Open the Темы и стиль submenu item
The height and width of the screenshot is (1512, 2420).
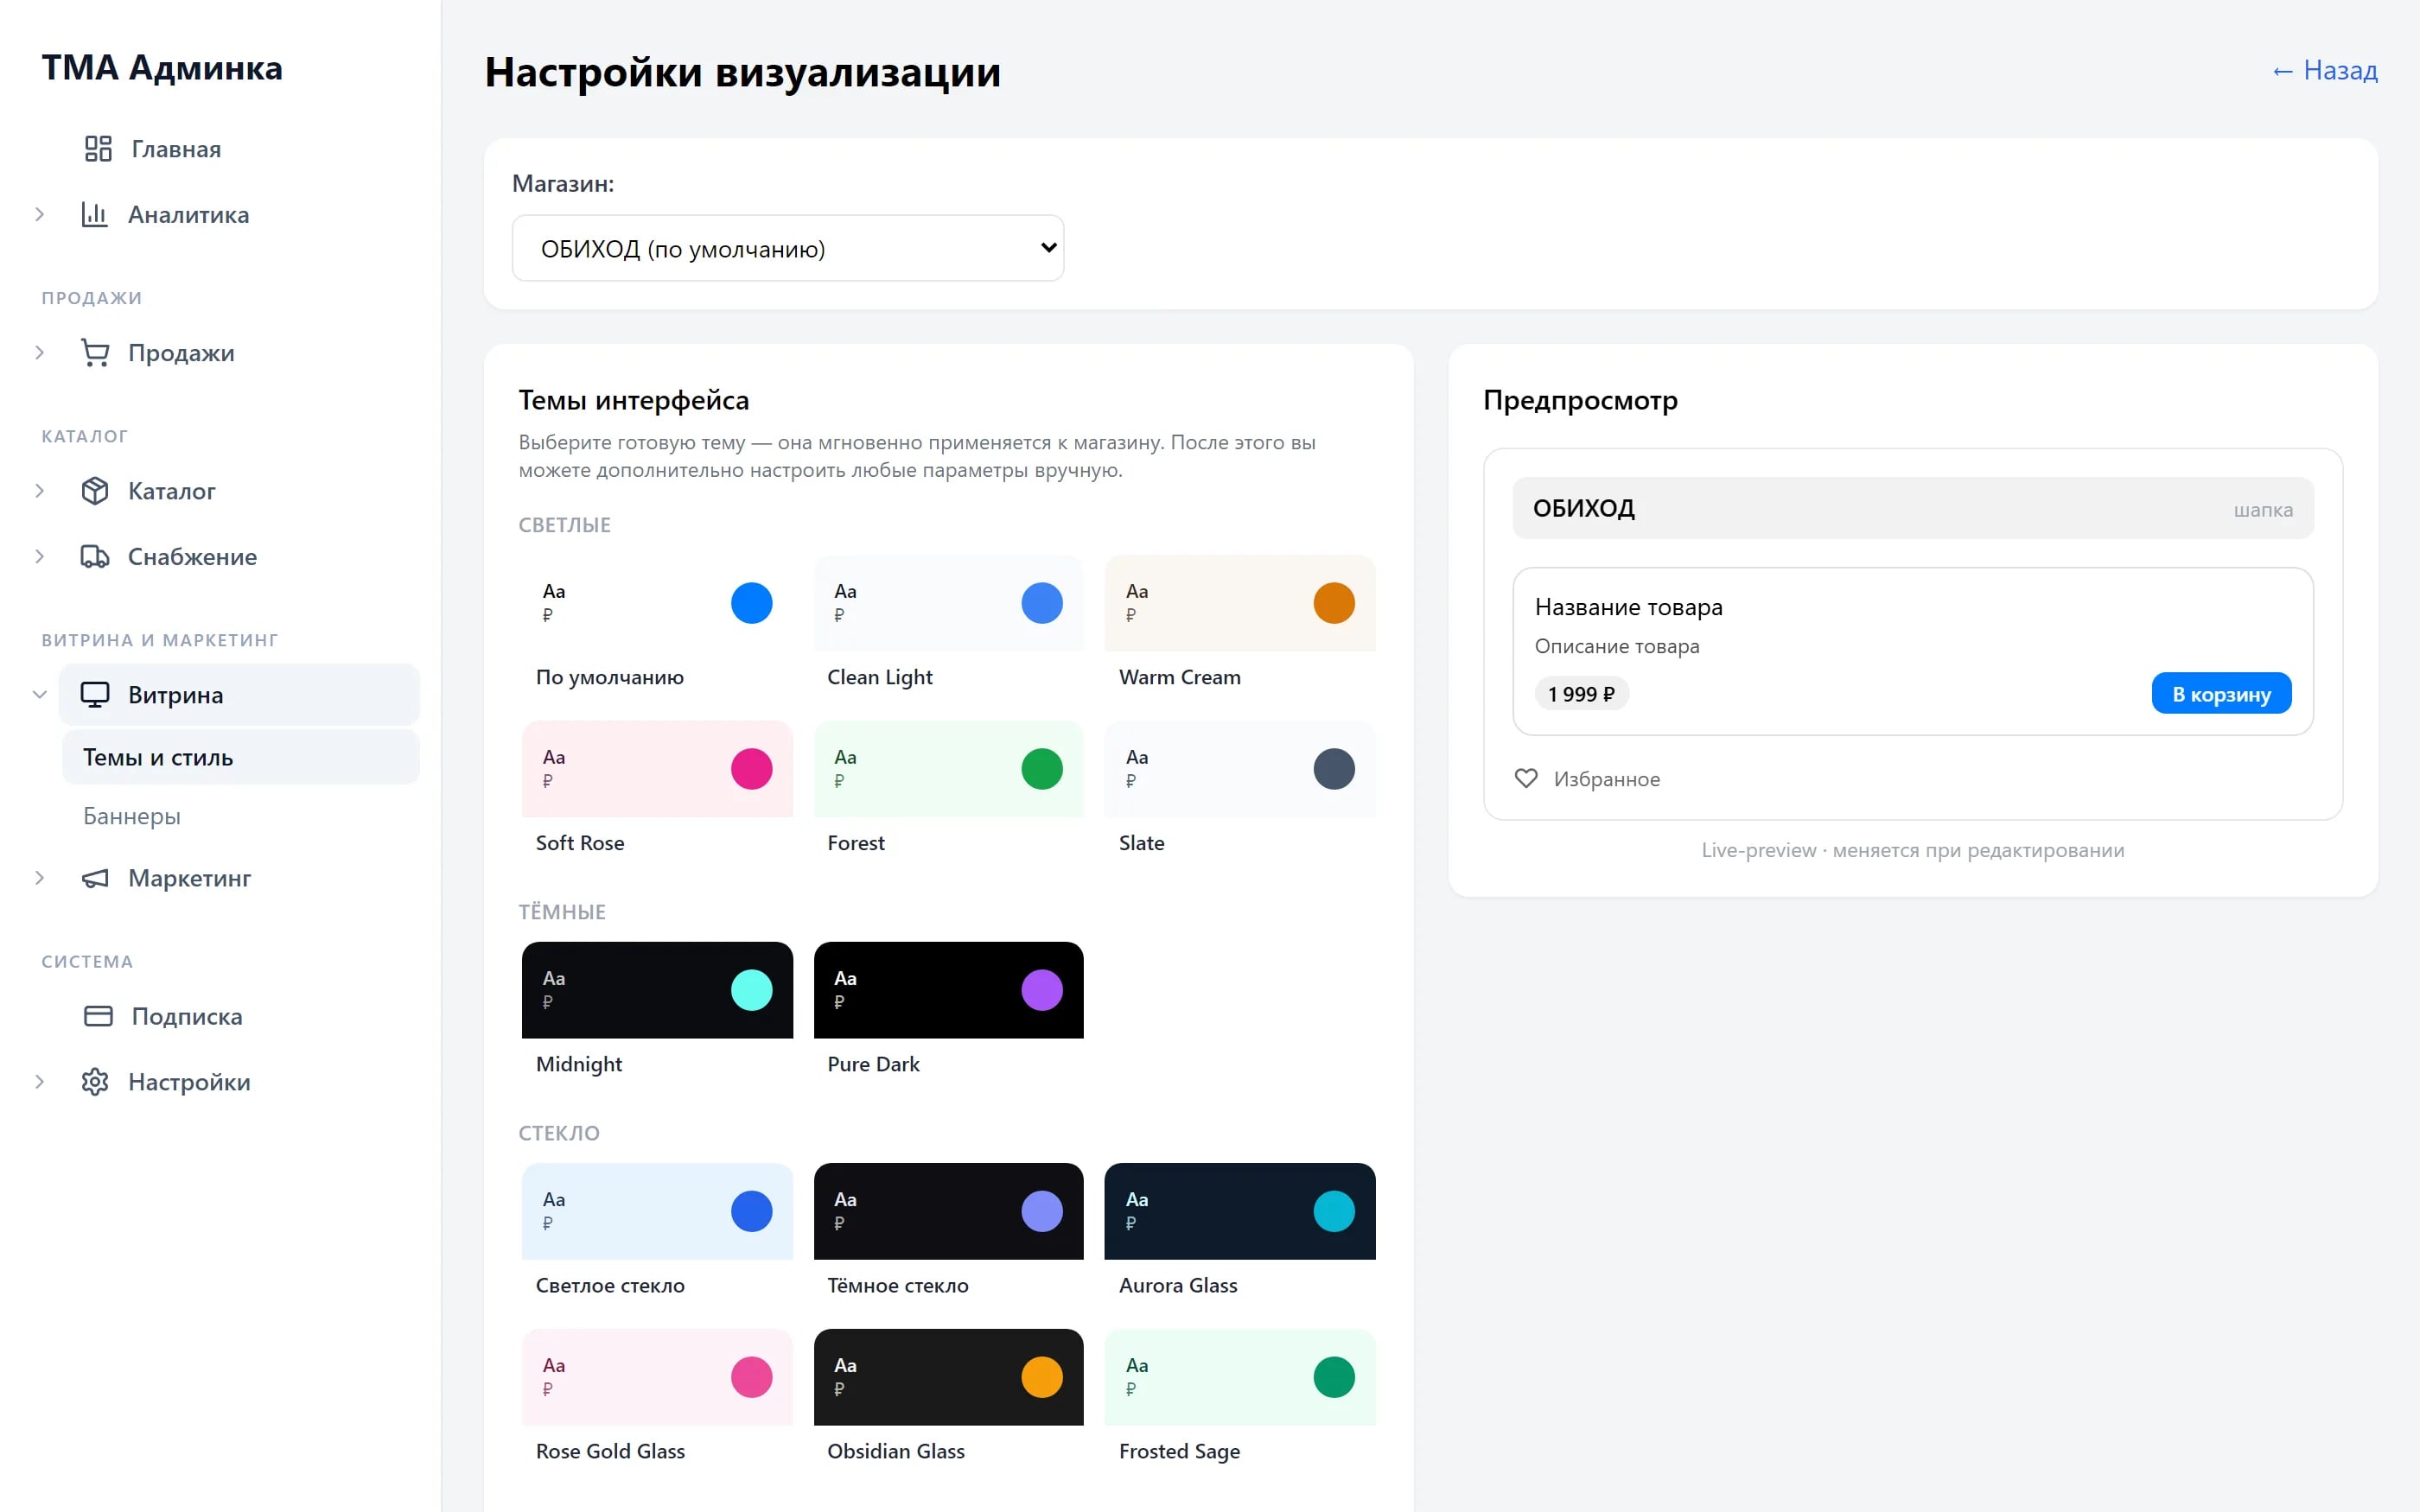tap(240, 757)
